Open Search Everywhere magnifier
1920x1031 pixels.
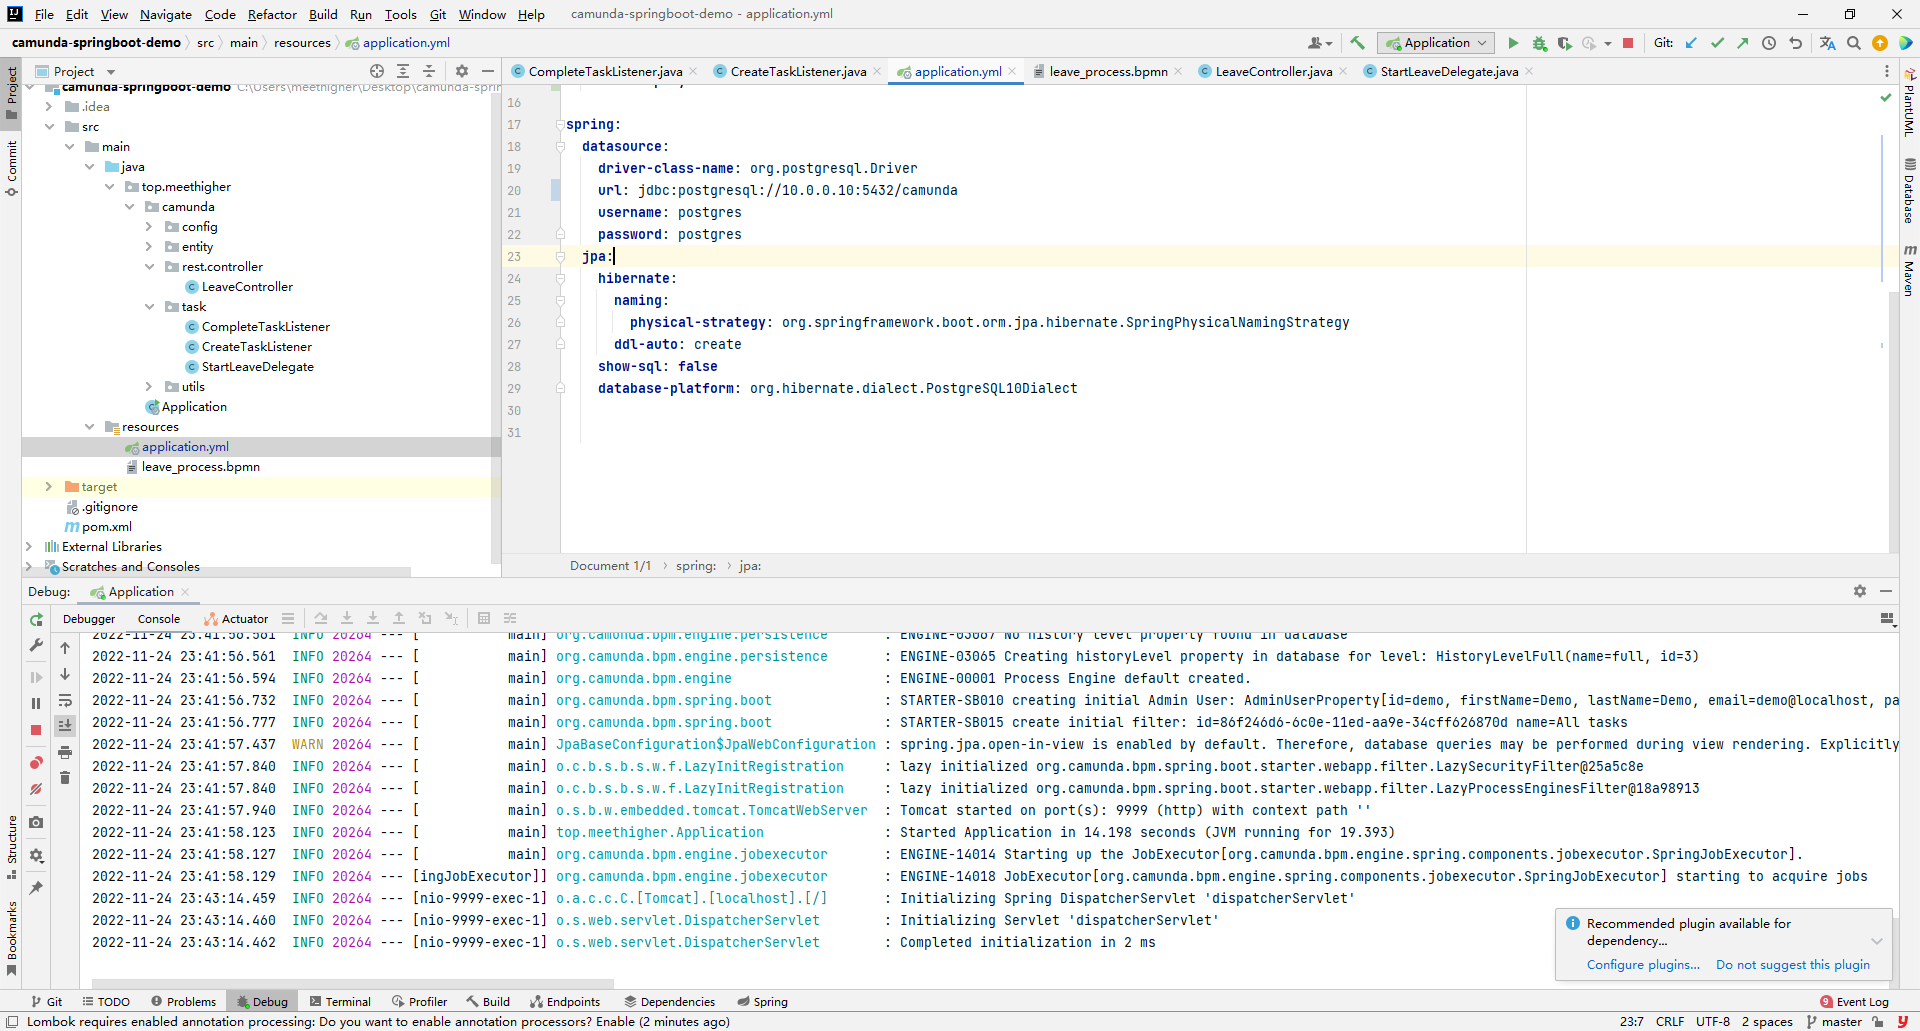point(1853,43)
